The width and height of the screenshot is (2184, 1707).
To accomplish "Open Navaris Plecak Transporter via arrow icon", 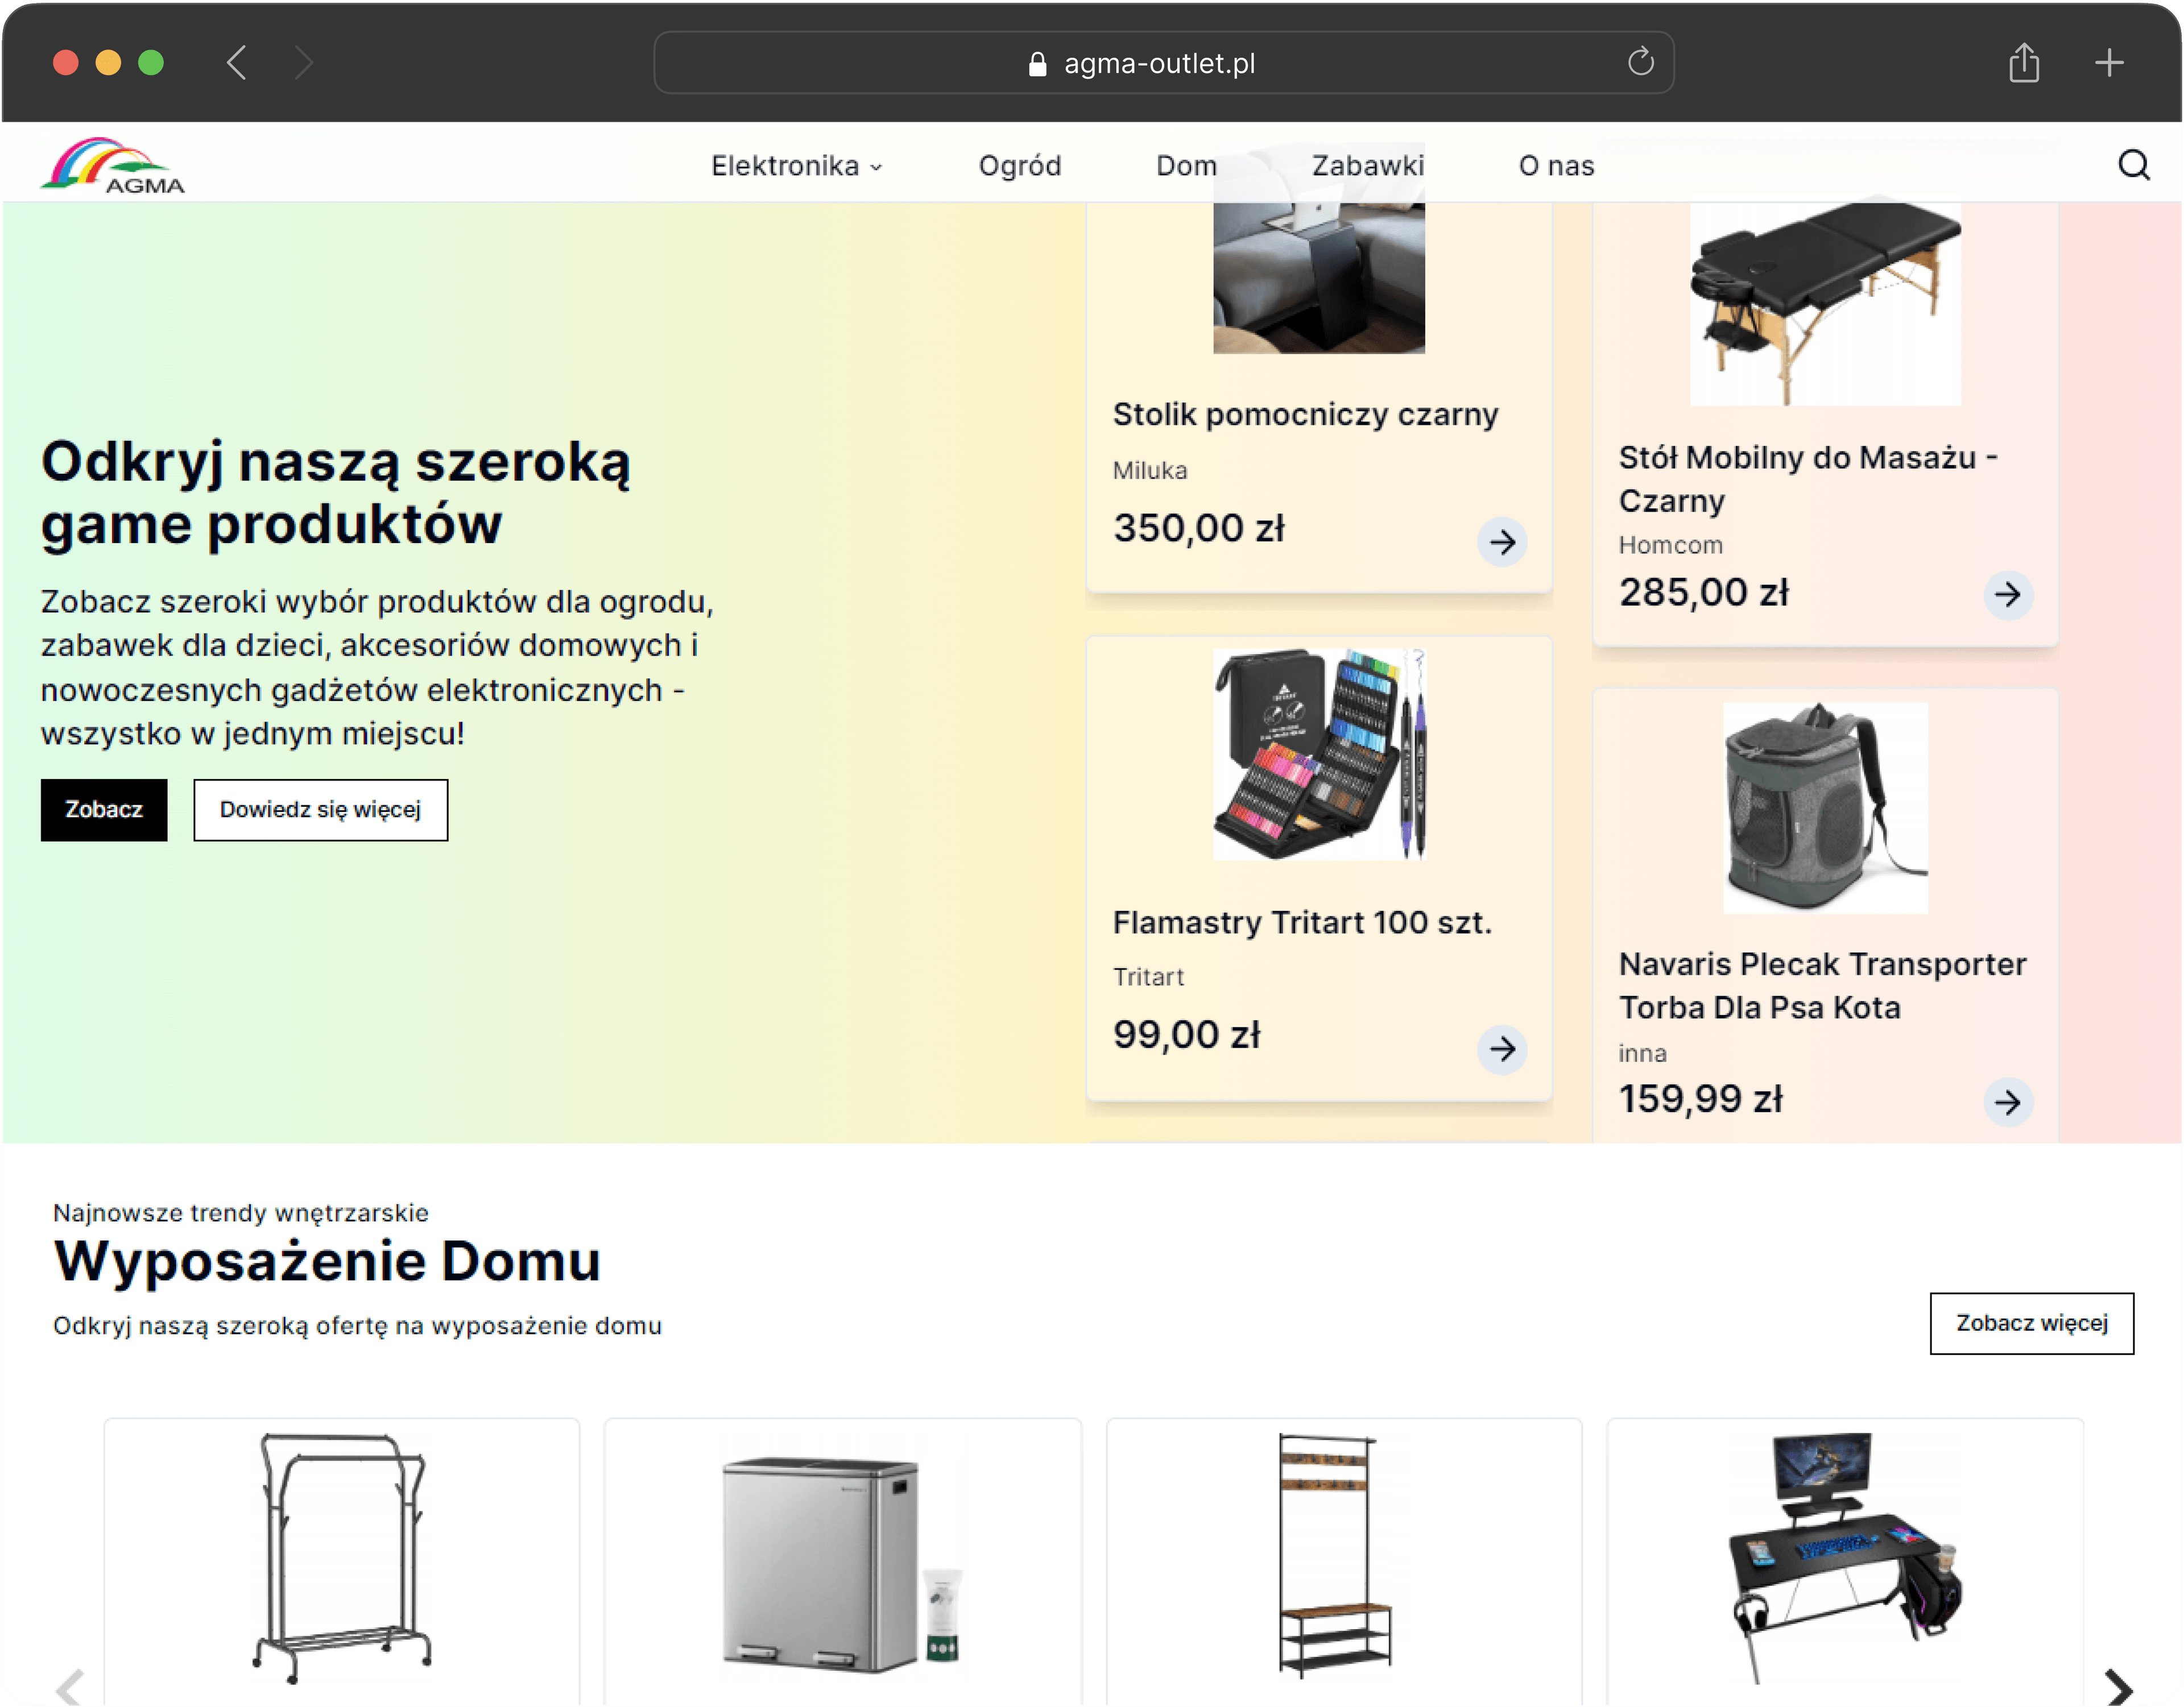I will [x=2010, y=1104].
